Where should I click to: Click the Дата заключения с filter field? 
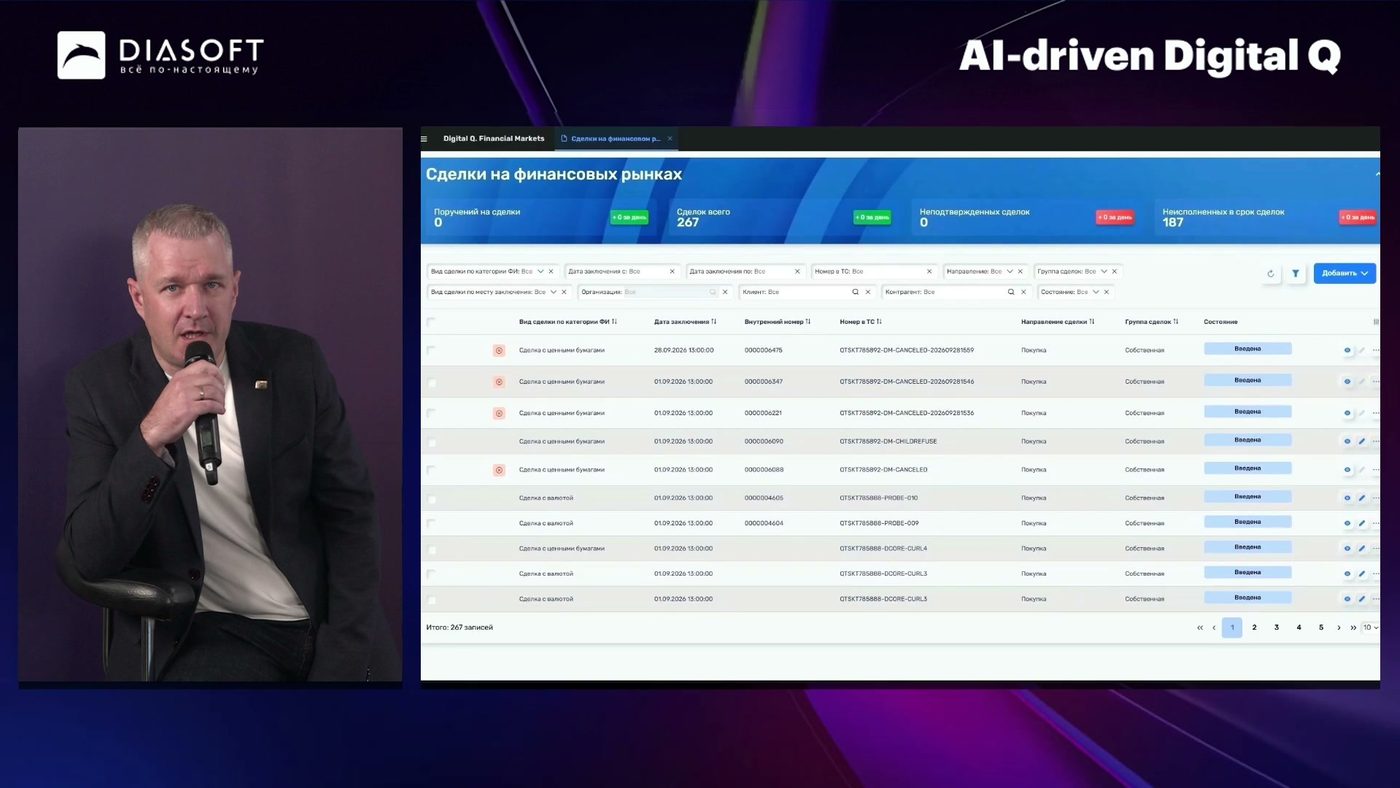click(621, 272)
